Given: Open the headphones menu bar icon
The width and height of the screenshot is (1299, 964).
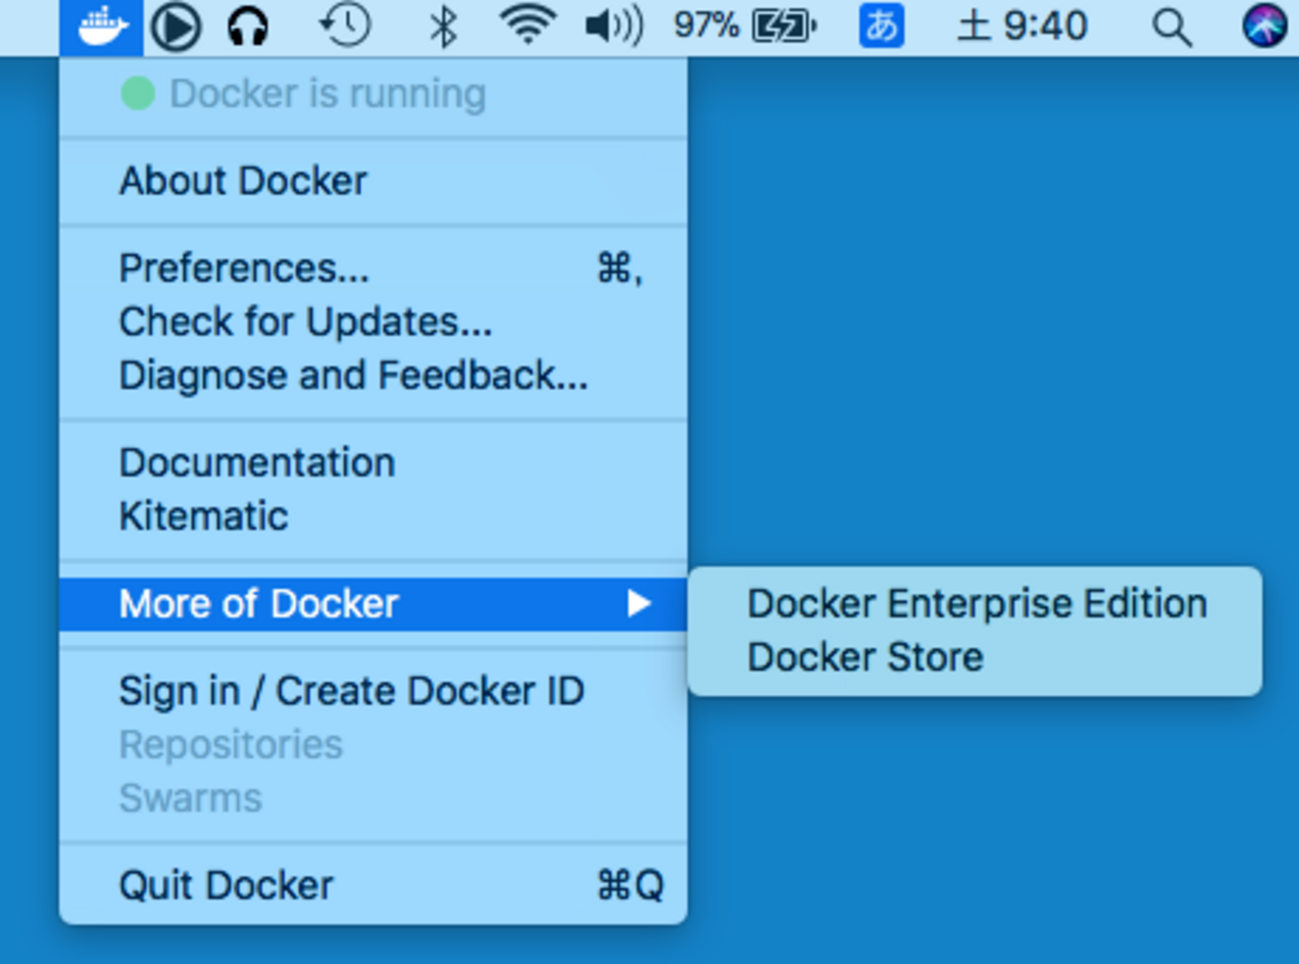Looking at the screenshot, I should (247, 26).
